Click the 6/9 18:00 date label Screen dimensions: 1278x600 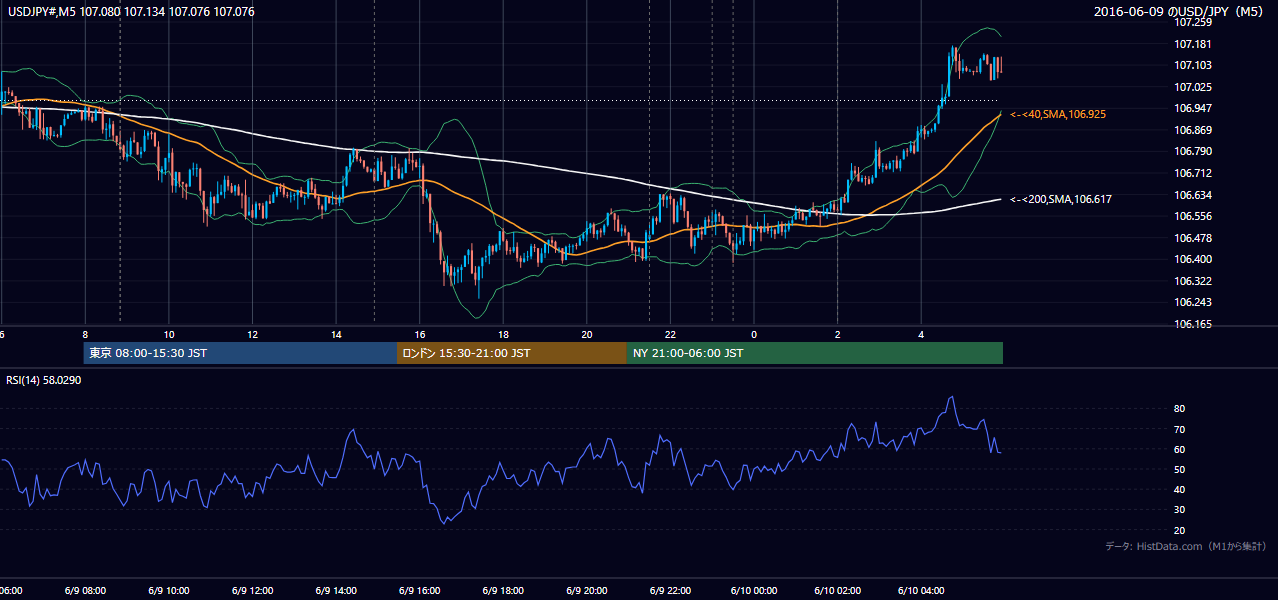(x=504, y=591)
